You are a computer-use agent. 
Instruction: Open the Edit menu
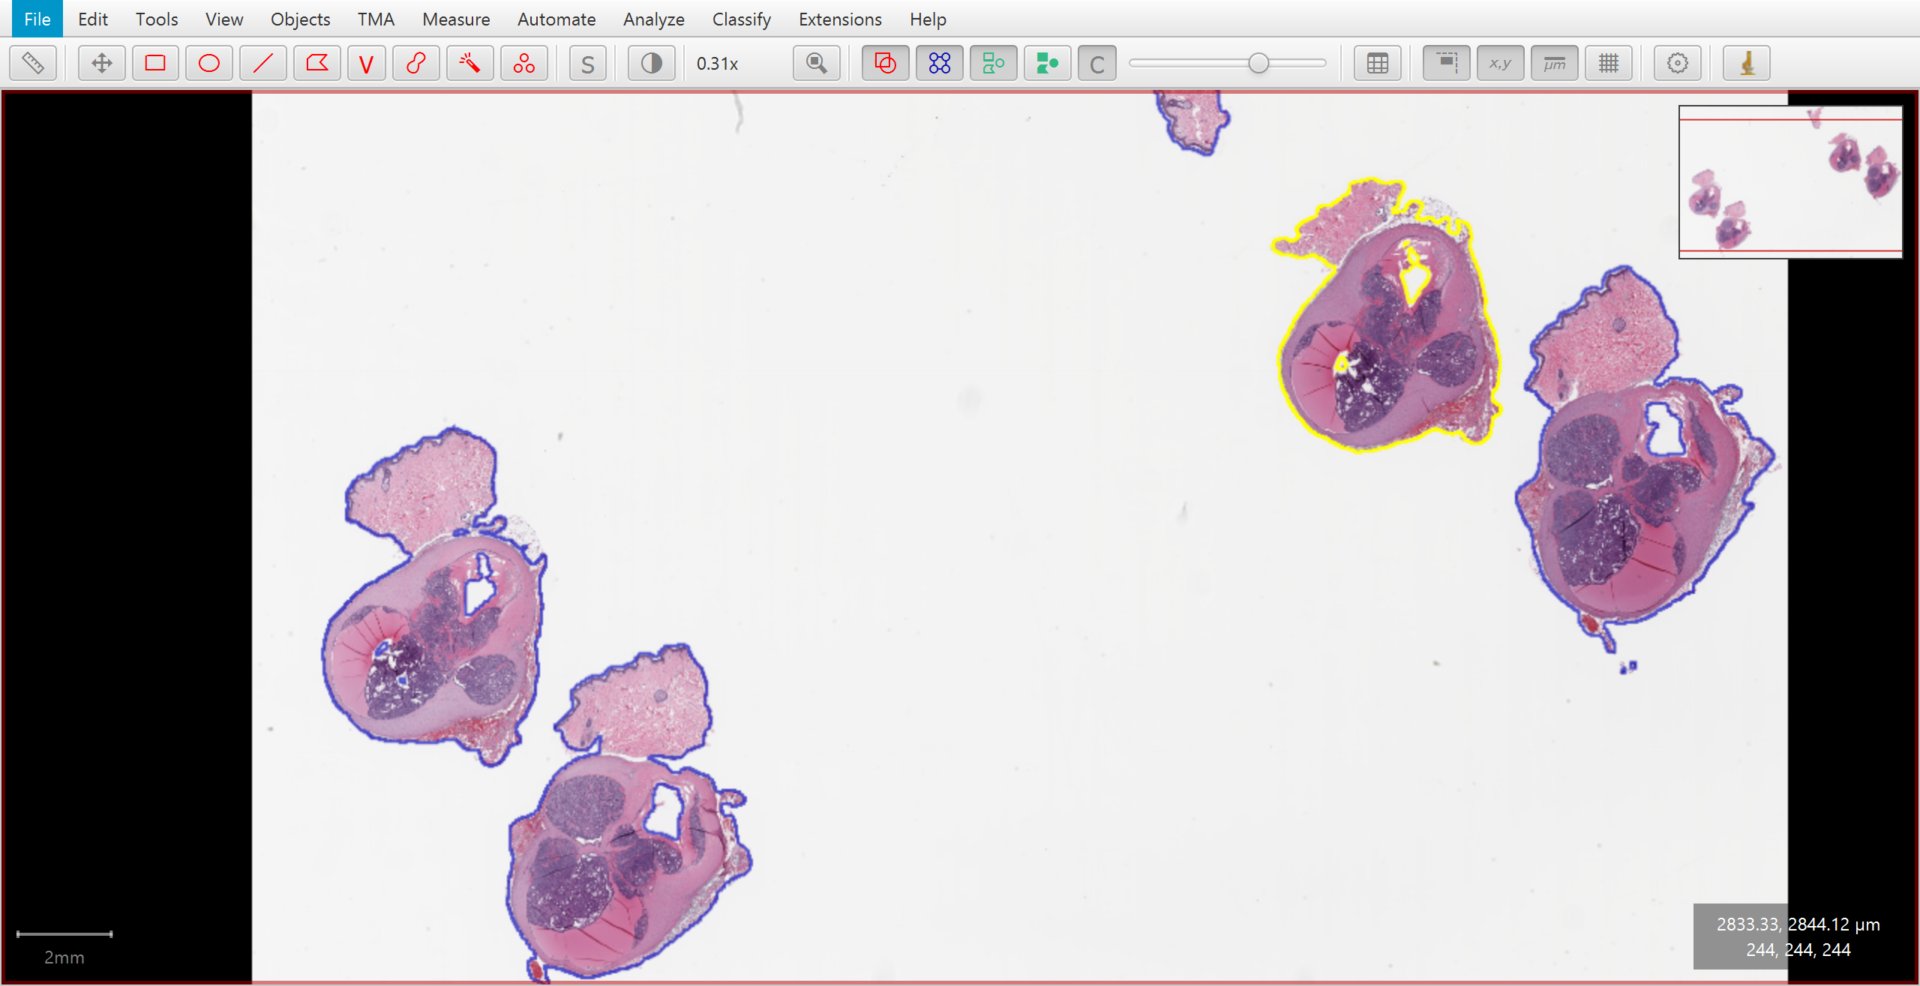(93, 19)
